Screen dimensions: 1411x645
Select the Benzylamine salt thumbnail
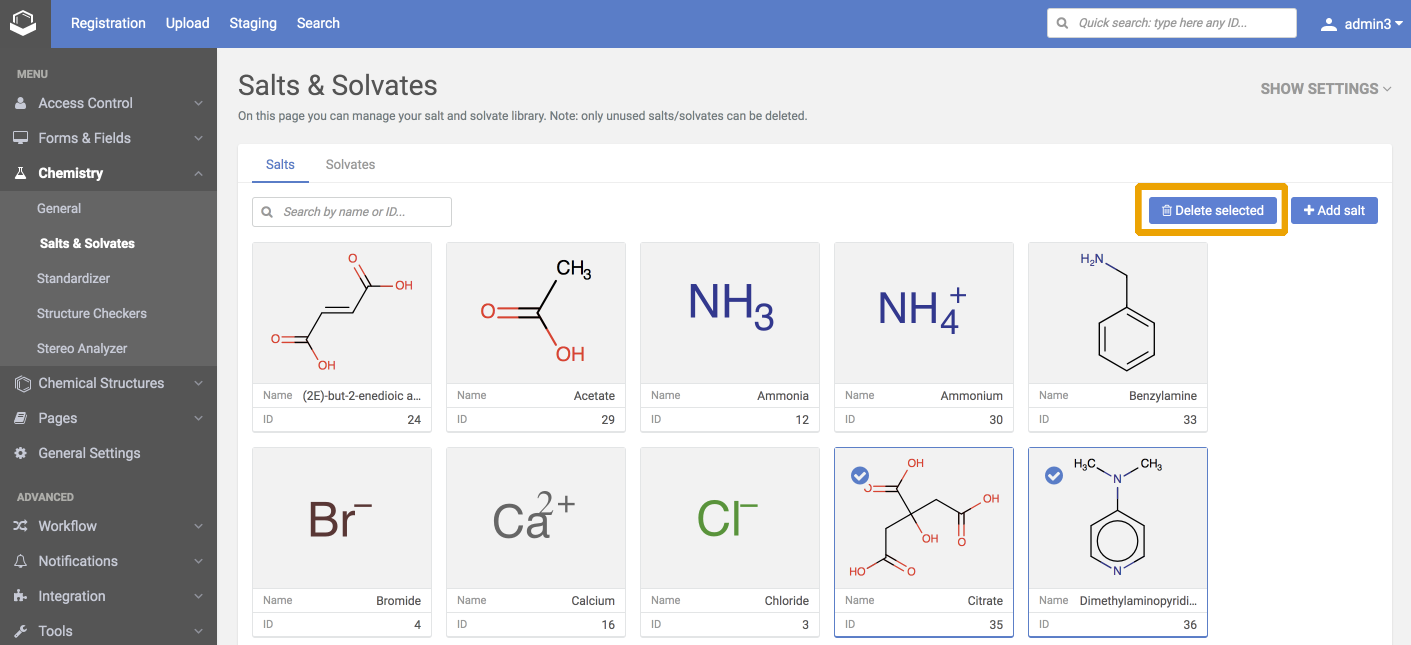point(1117,313)
